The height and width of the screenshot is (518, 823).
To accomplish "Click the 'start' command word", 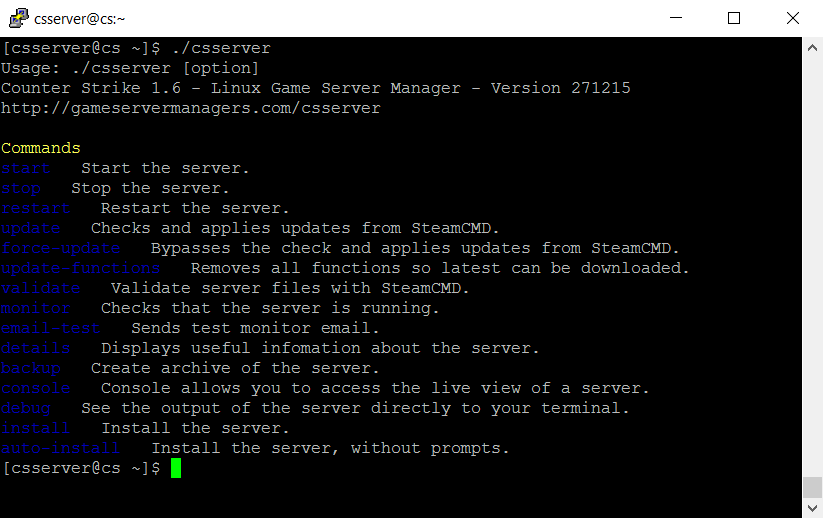I will click(x=25, y=168).
